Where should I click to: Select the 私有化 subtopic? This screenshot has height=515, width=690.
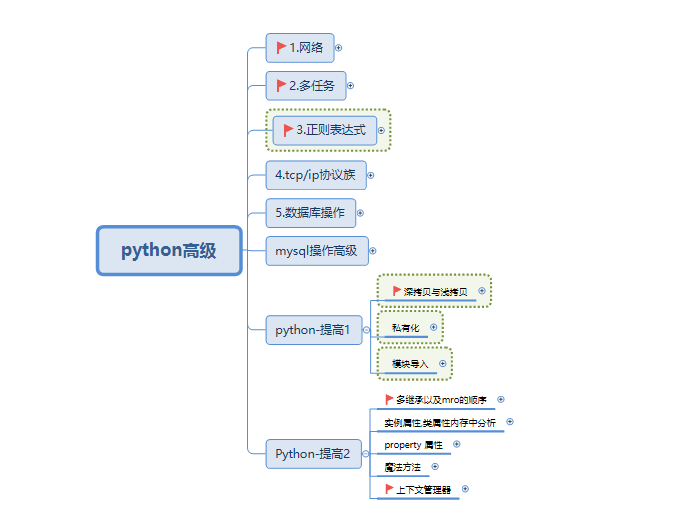coord(405,328)
